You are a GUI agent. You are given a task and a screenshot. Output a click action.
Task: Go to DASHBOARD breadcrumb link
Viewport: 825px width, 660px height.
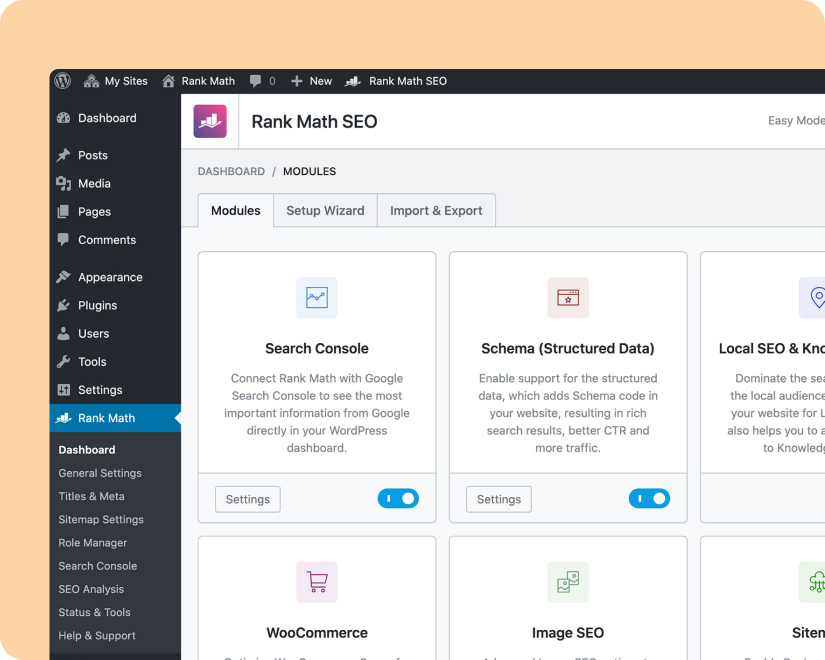[232, 172]
